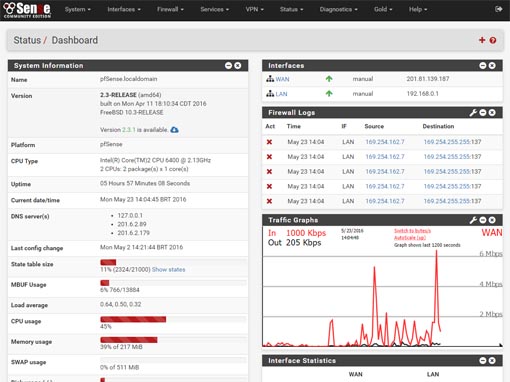Click the State table size progress bar

pos(173,262)
